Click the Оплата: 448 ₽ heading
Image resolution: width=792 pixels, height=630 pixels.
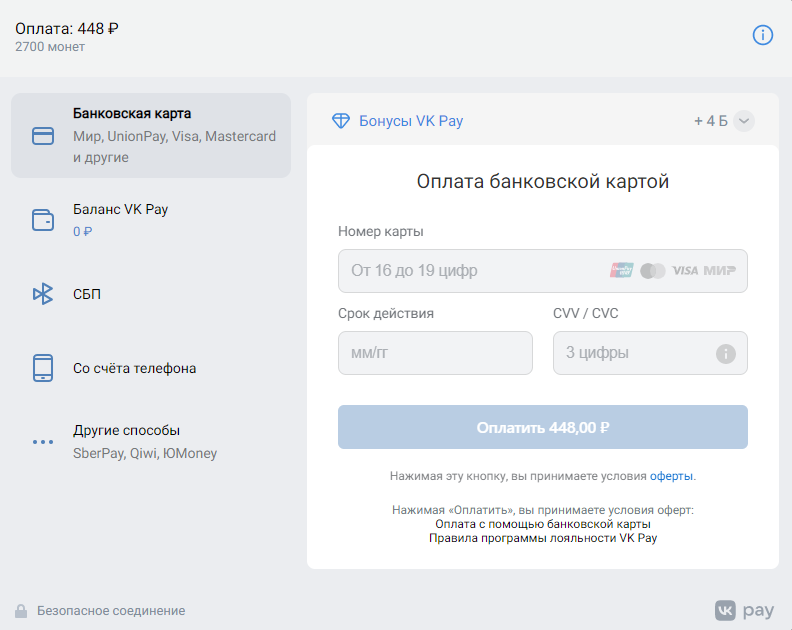(67, 28)
